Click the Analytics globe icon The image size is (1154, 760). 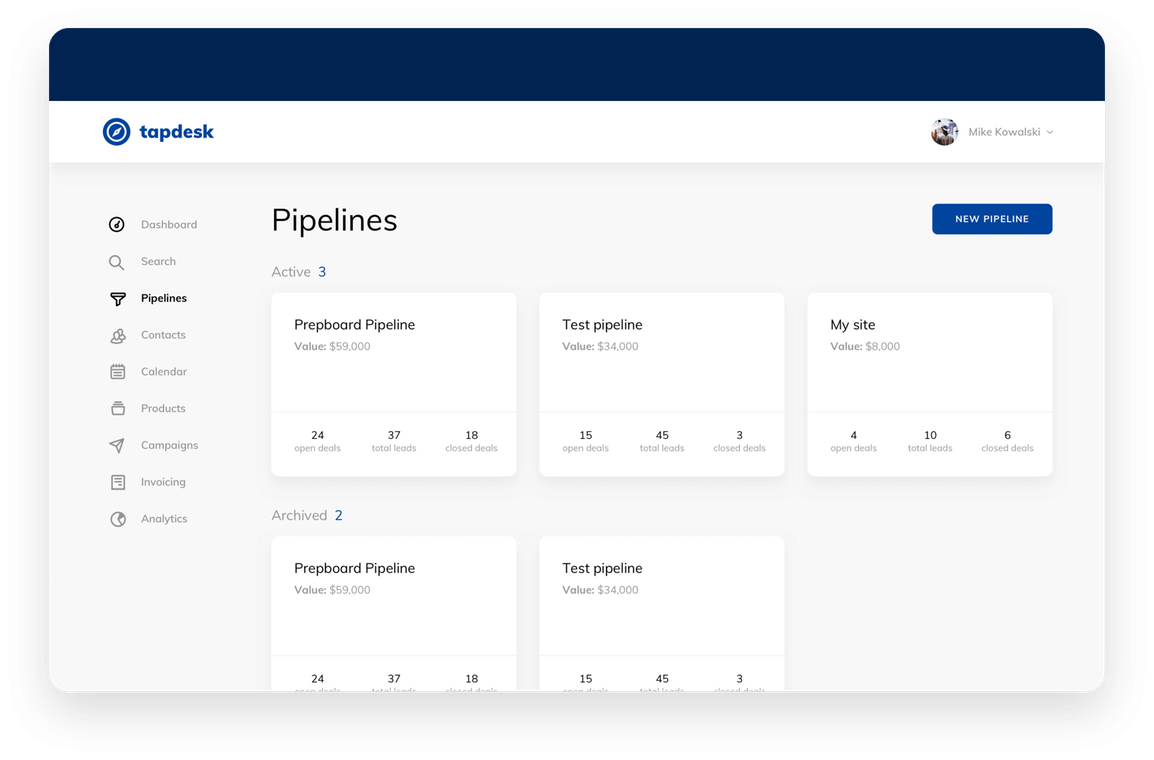(117, 519)
